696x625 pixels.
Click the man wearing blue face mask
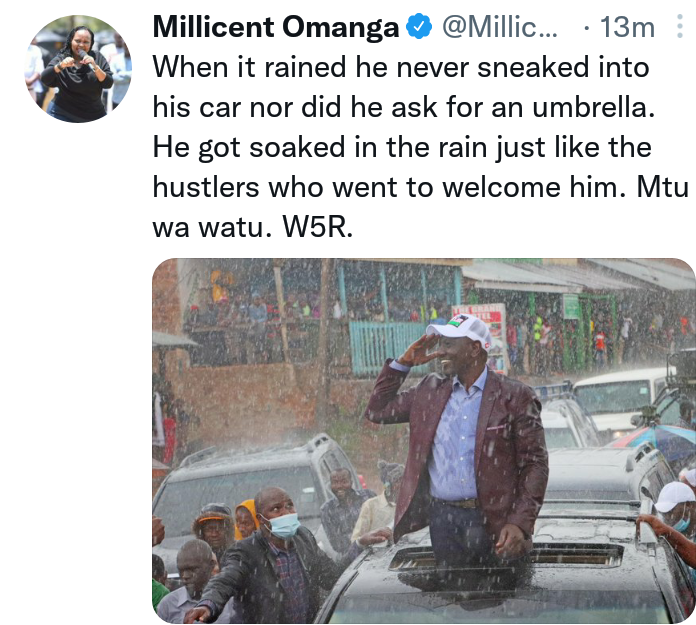275,555
